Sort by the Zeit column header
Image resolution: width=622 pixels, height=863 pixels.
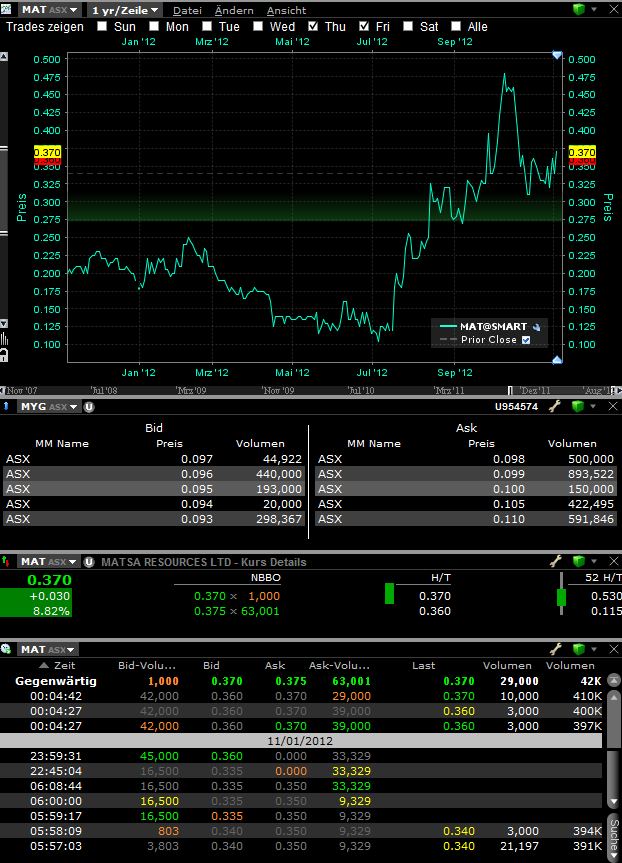(x=57, y=665)
